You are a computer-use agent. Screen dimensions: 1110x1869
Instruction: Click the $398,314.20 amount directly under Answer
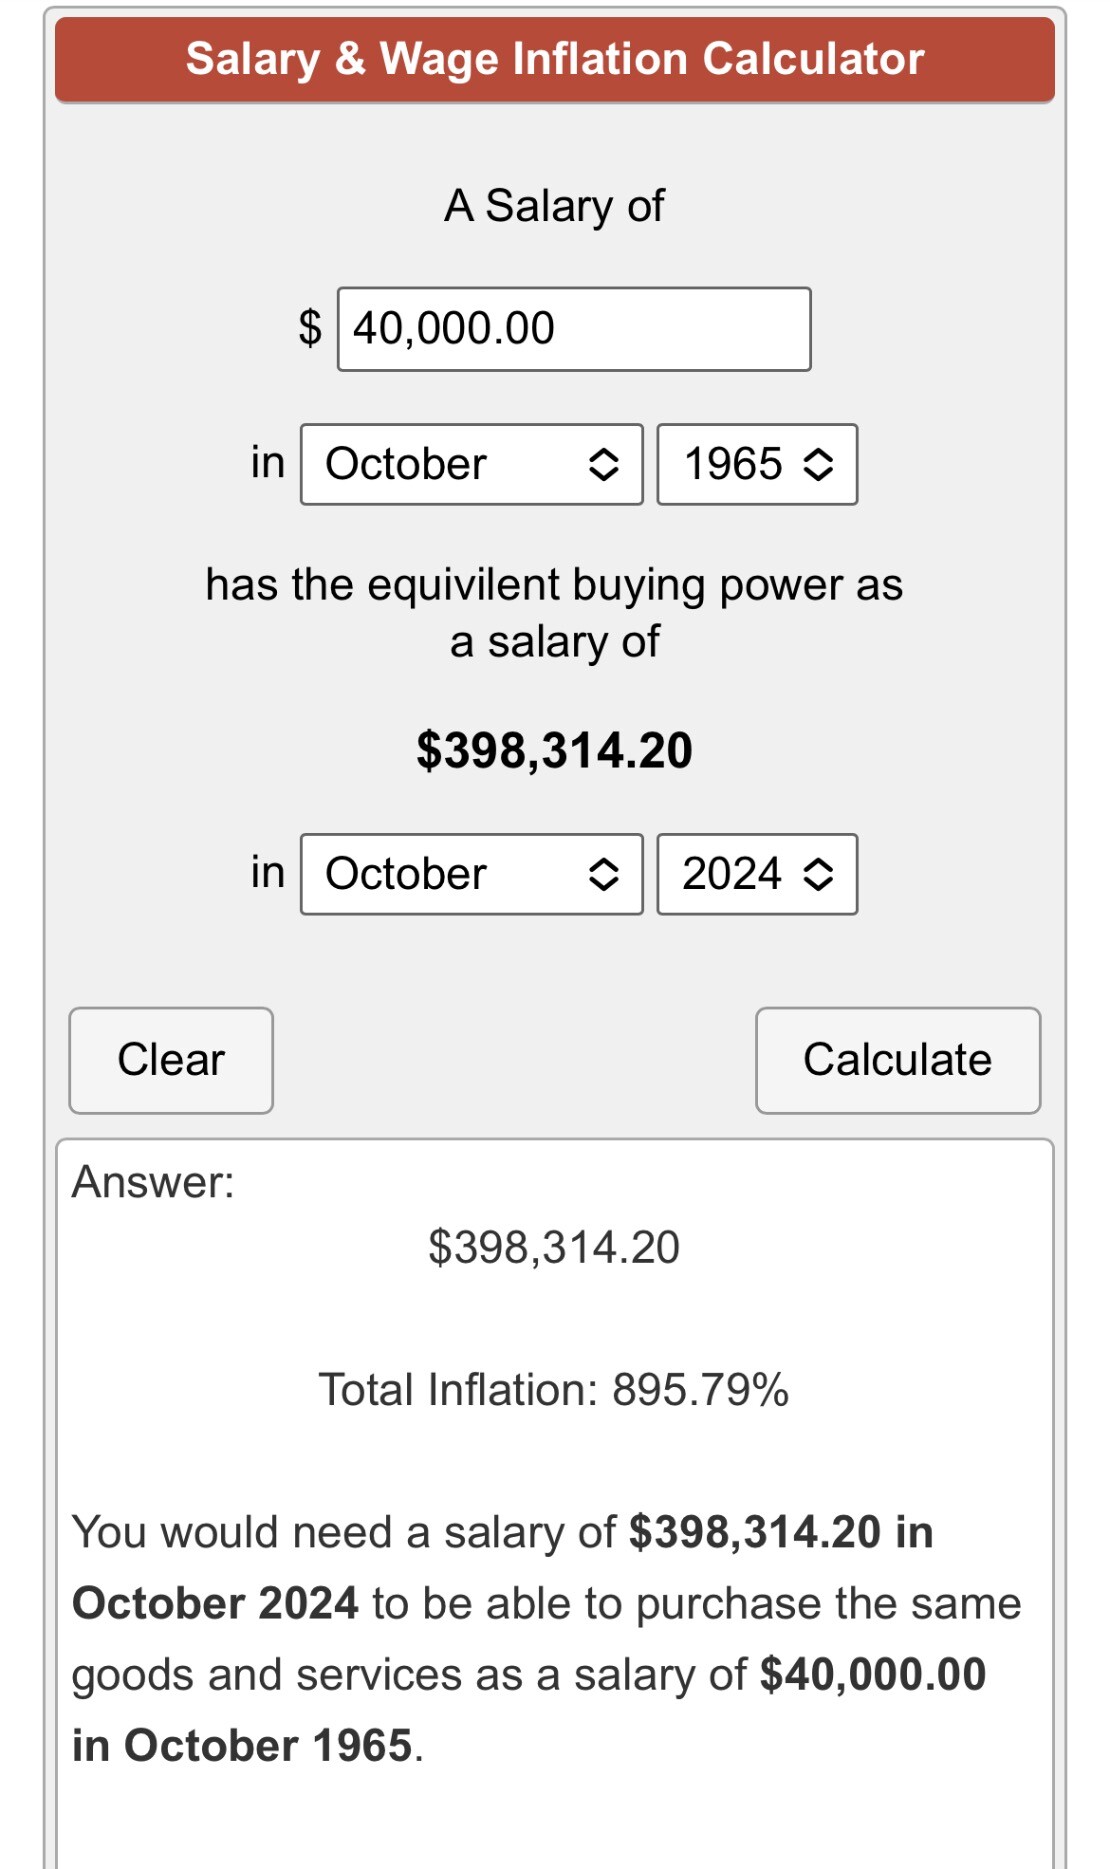[554, 1247]
